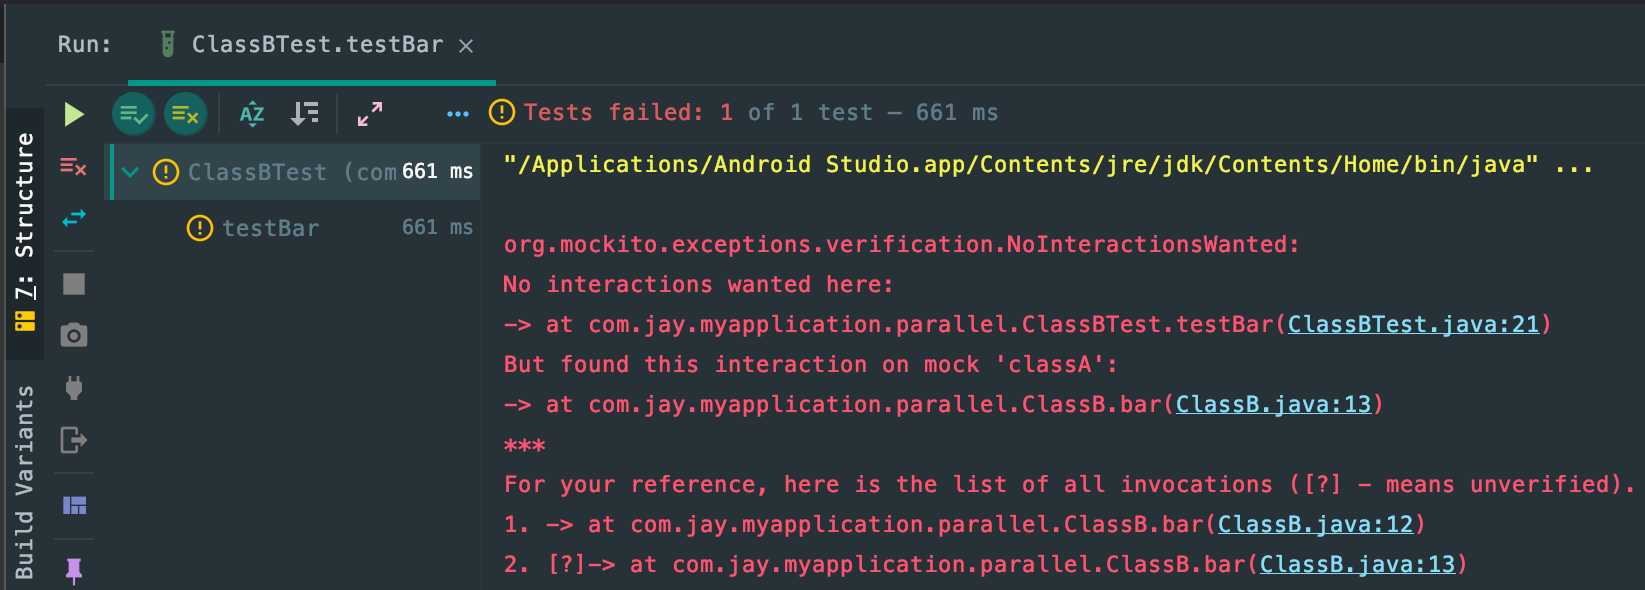Viewport: 1645px width, 590px height.
Task: Dump threads with the camera icon
Action: pyautogui.click(x=73, y=335)
